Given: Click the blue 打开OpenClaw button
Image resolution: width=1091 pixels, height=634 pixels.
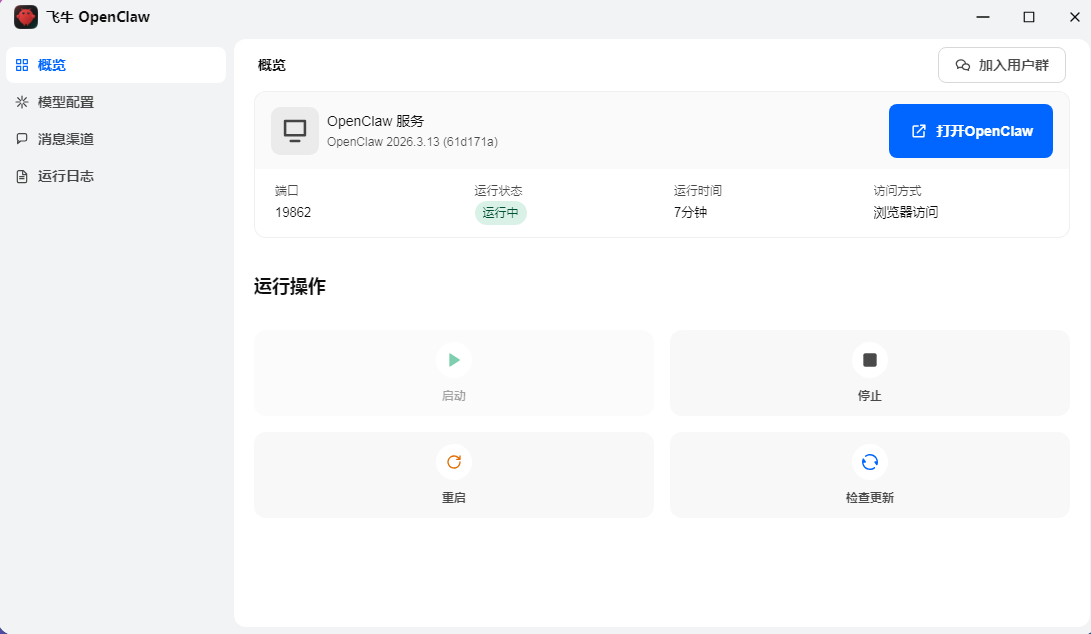Looking at the screenshot, I should tap(971, 131).
